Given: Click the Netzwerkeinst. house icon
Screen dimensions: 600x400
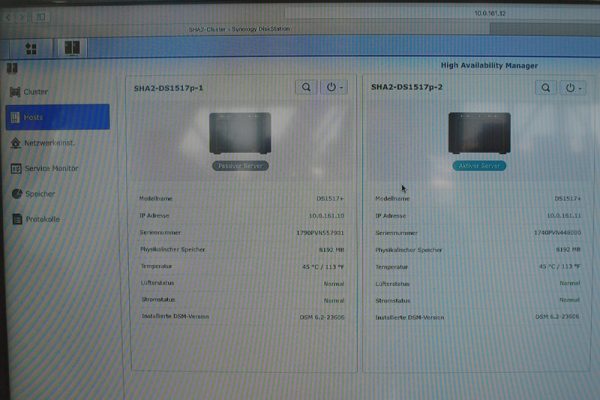Looking at the screenshot, I should [x=15, y=143].
